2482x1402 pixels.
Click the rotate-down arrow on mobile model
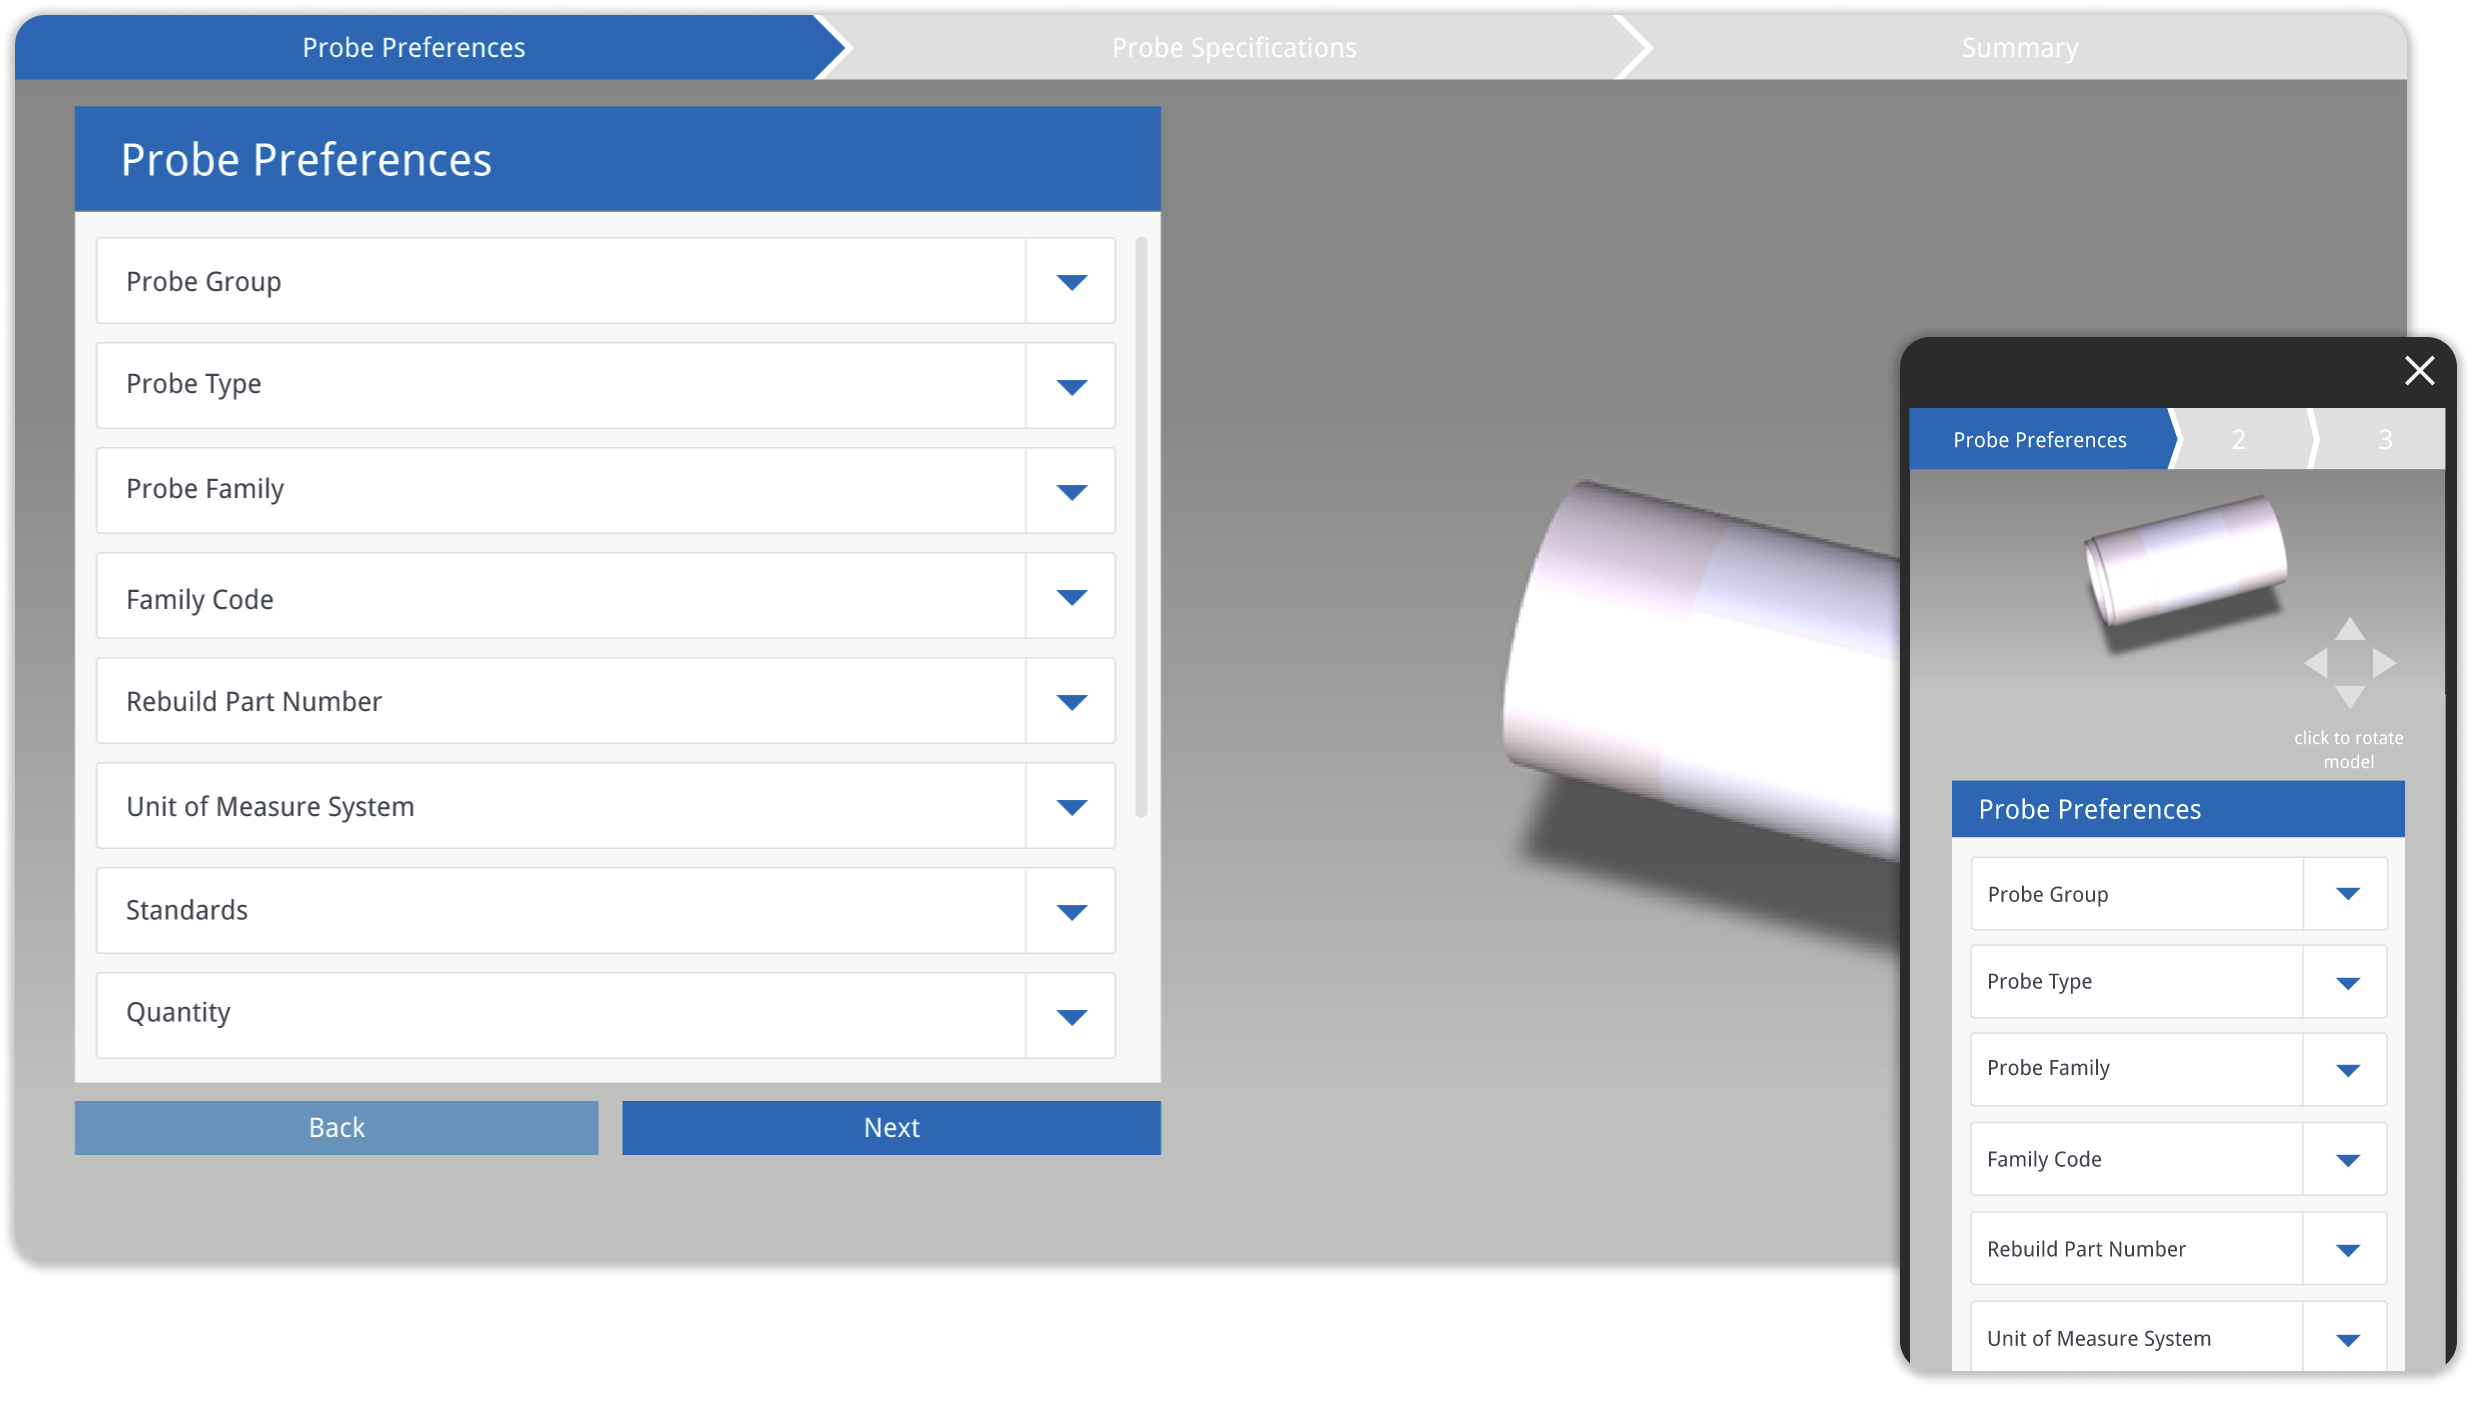point(2349,696)
